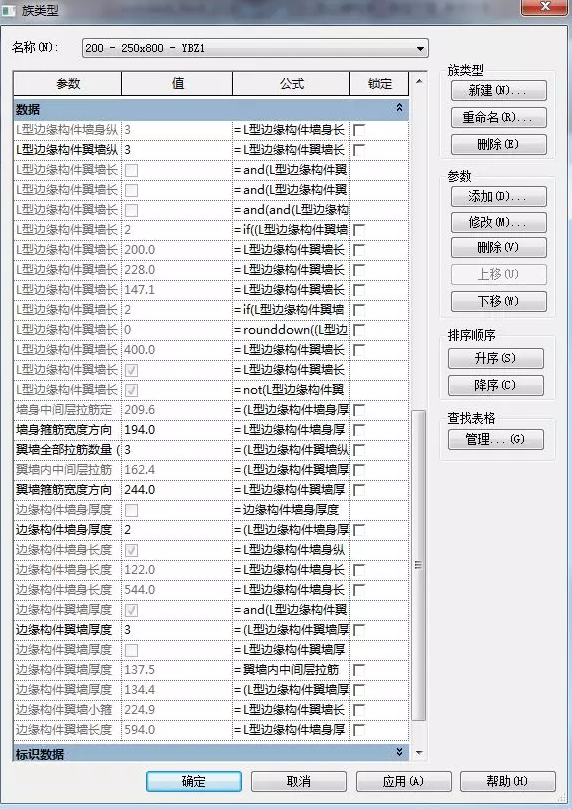Click the 参数 column header
This screenshot has width=572, height=809.
pyautogui.click(x=68, y=84)
